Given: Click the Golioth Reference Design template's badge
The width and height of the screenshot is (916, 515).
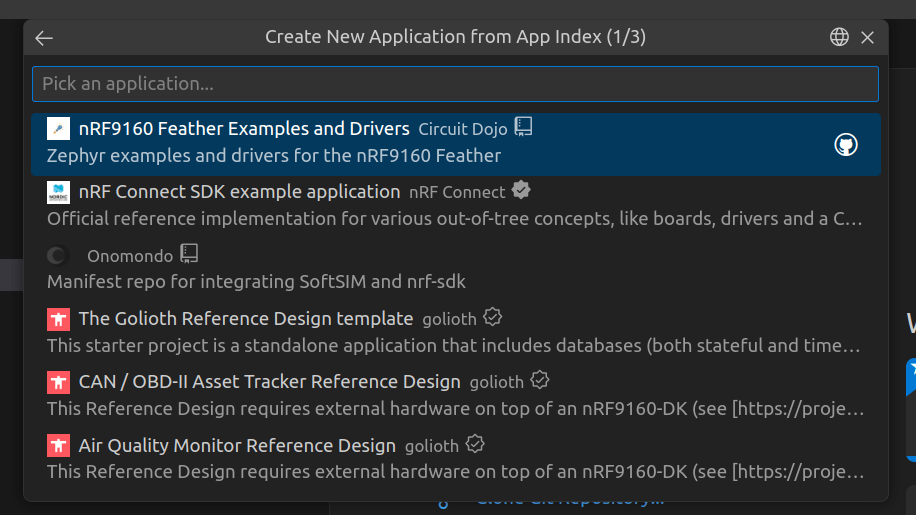Looking at the screenshot, I should click(x=492, y=317).
